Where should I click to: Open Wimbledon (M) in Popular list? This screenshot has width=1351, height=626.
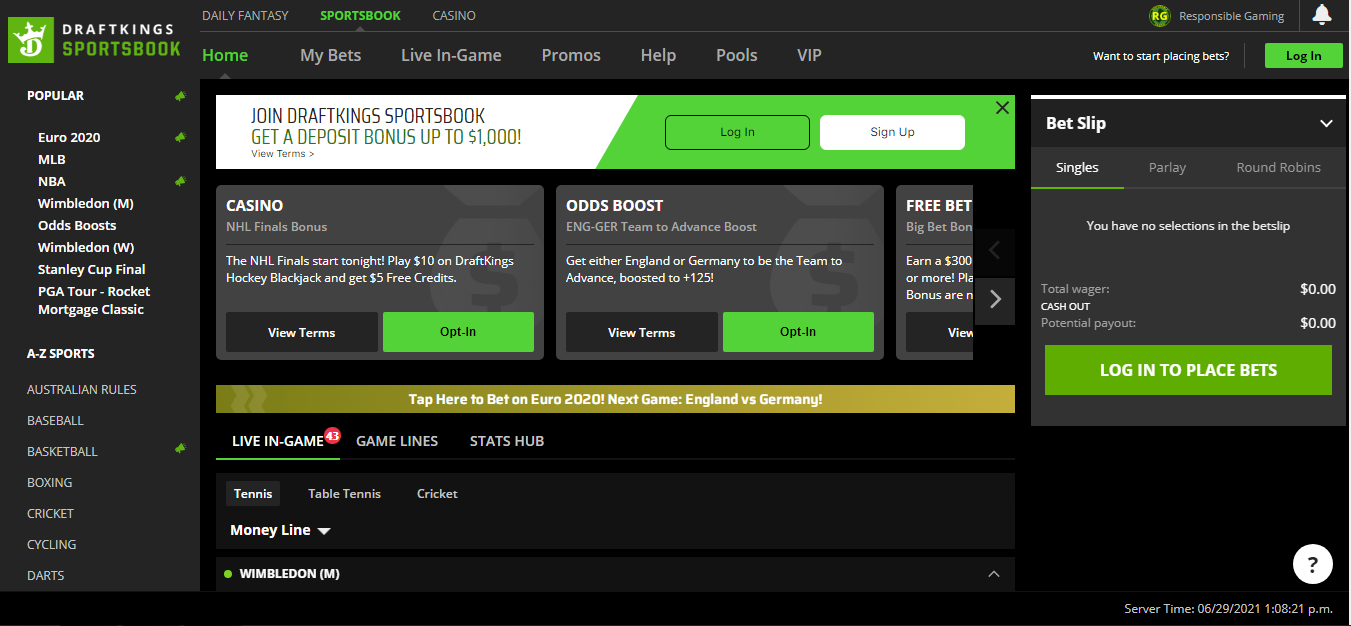click(86, 203)
